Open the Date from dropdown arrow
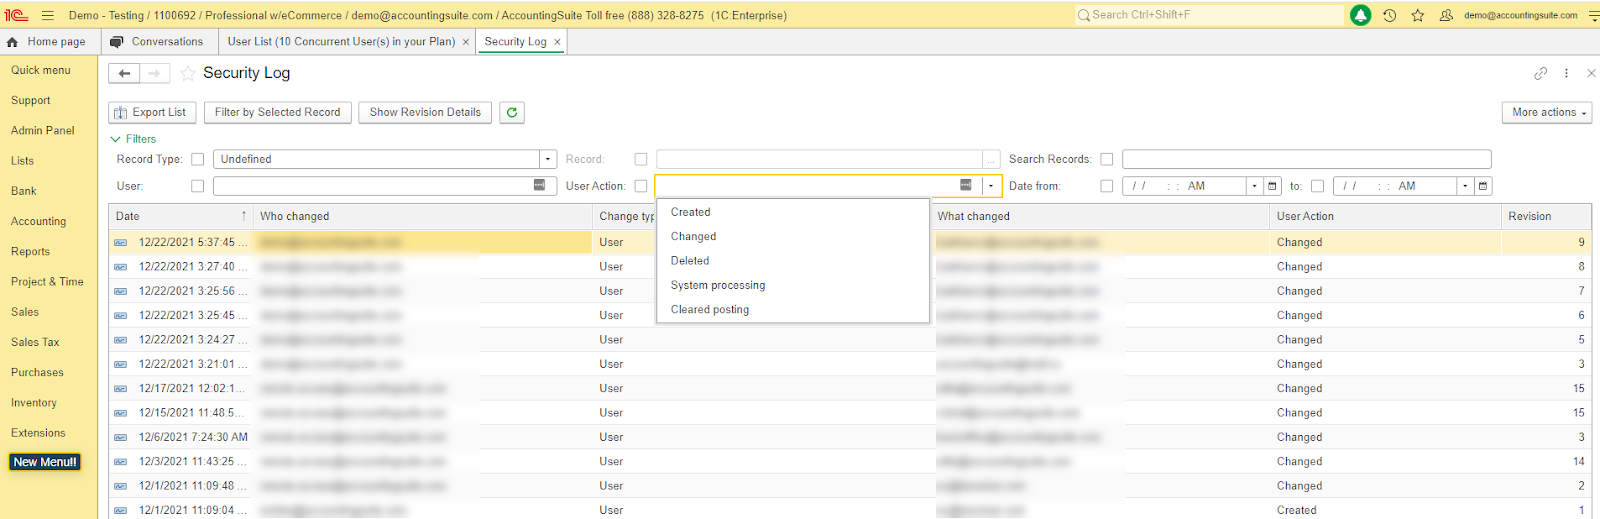1600x519 pixels. (1254, 186)
